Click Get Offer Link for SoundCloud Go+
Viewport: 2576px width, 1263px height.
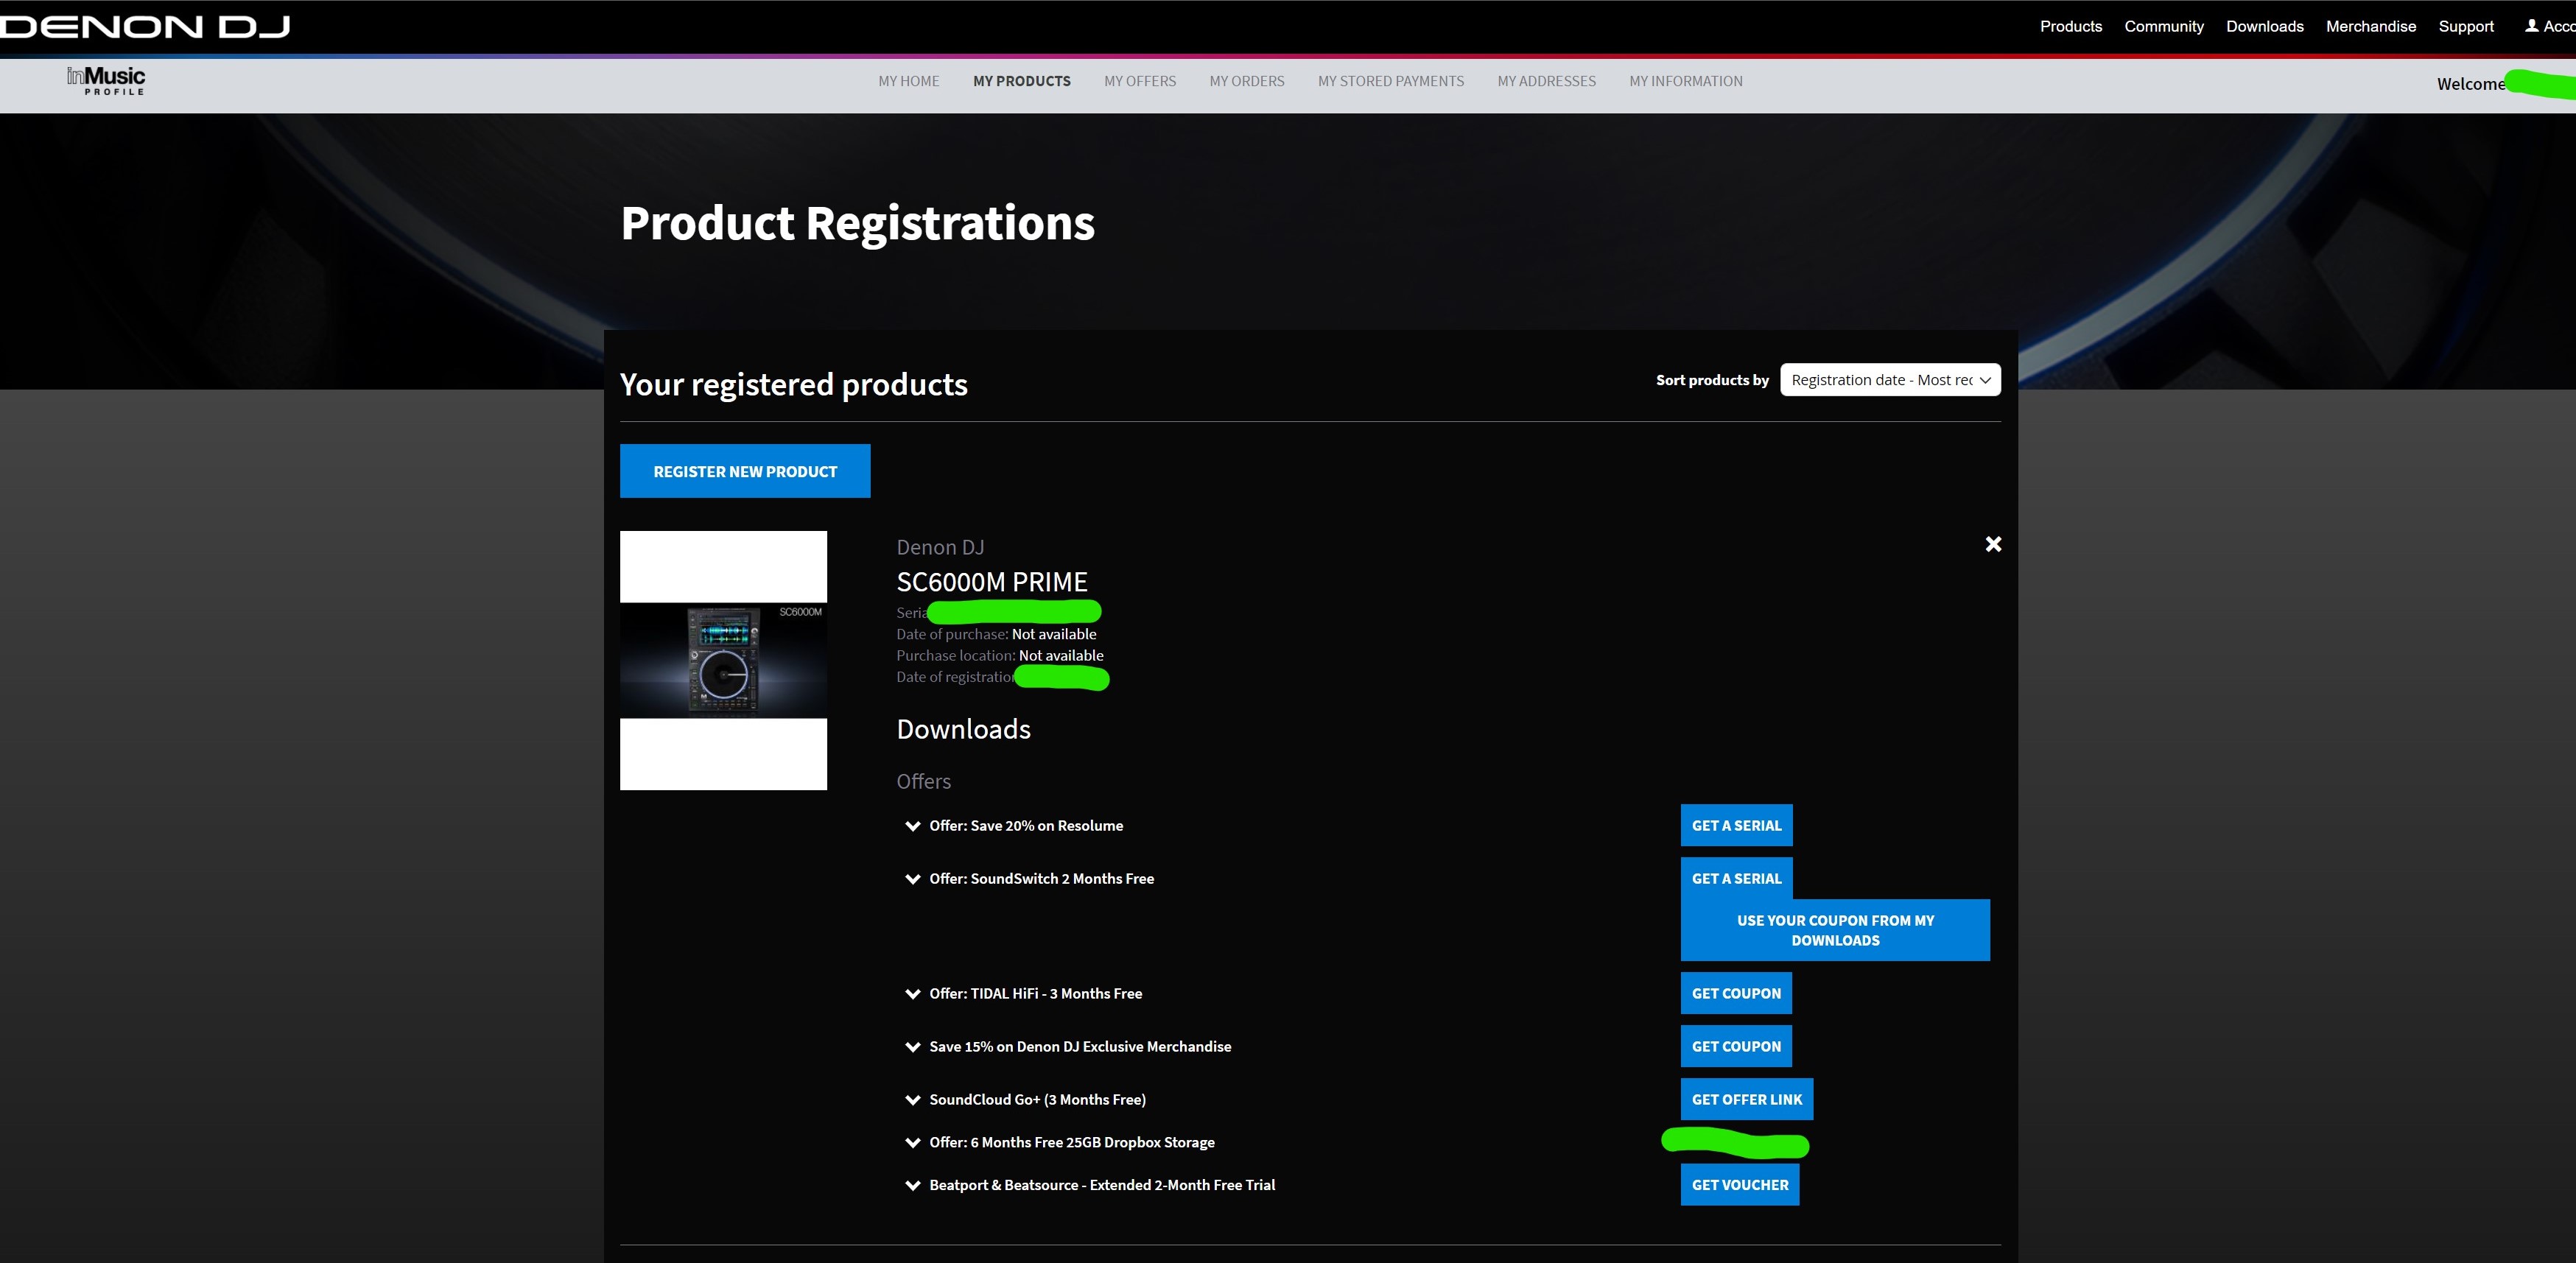pos(1746,1100)
